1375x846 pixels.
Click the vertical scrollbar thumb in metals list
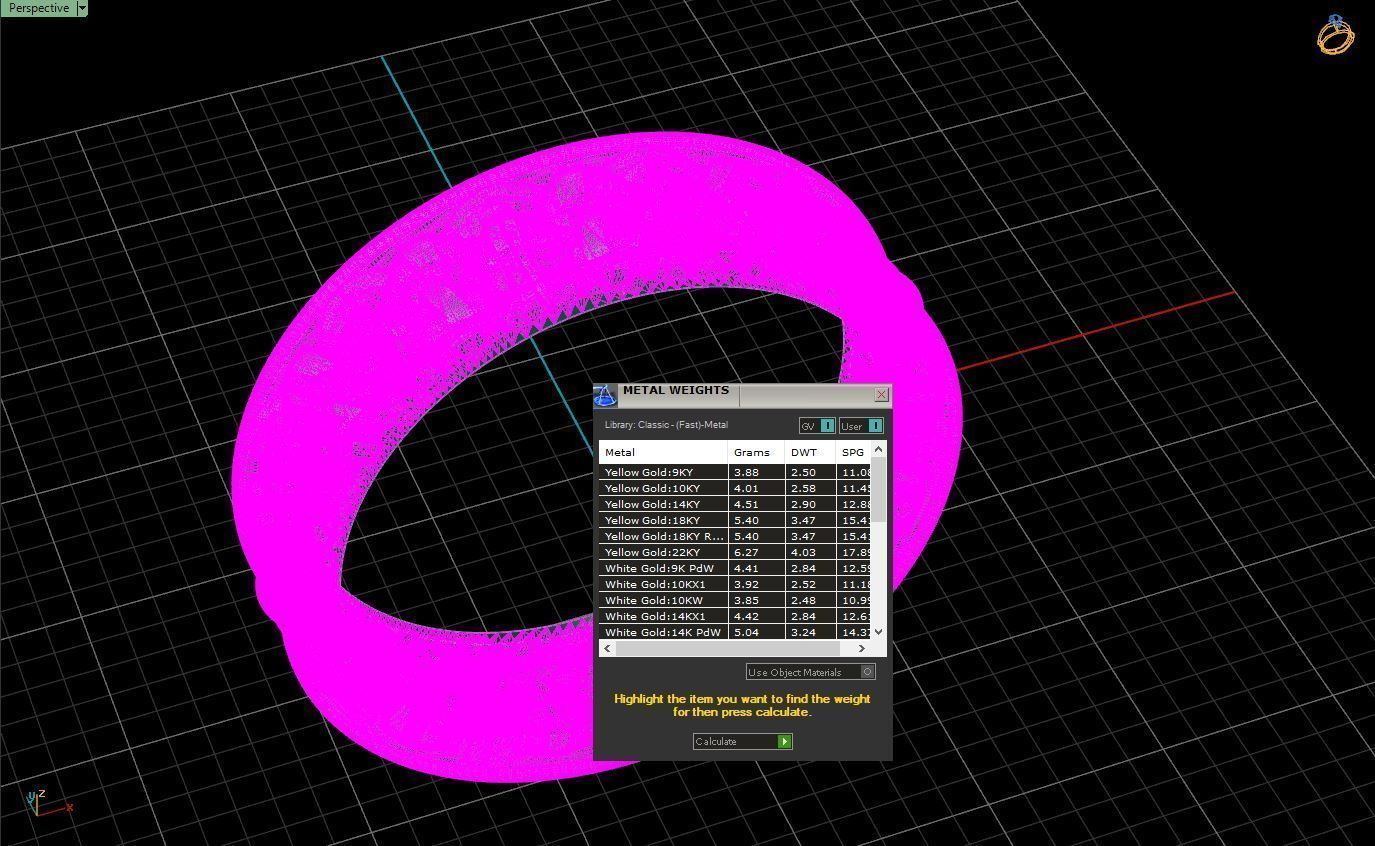coord(879,490)
